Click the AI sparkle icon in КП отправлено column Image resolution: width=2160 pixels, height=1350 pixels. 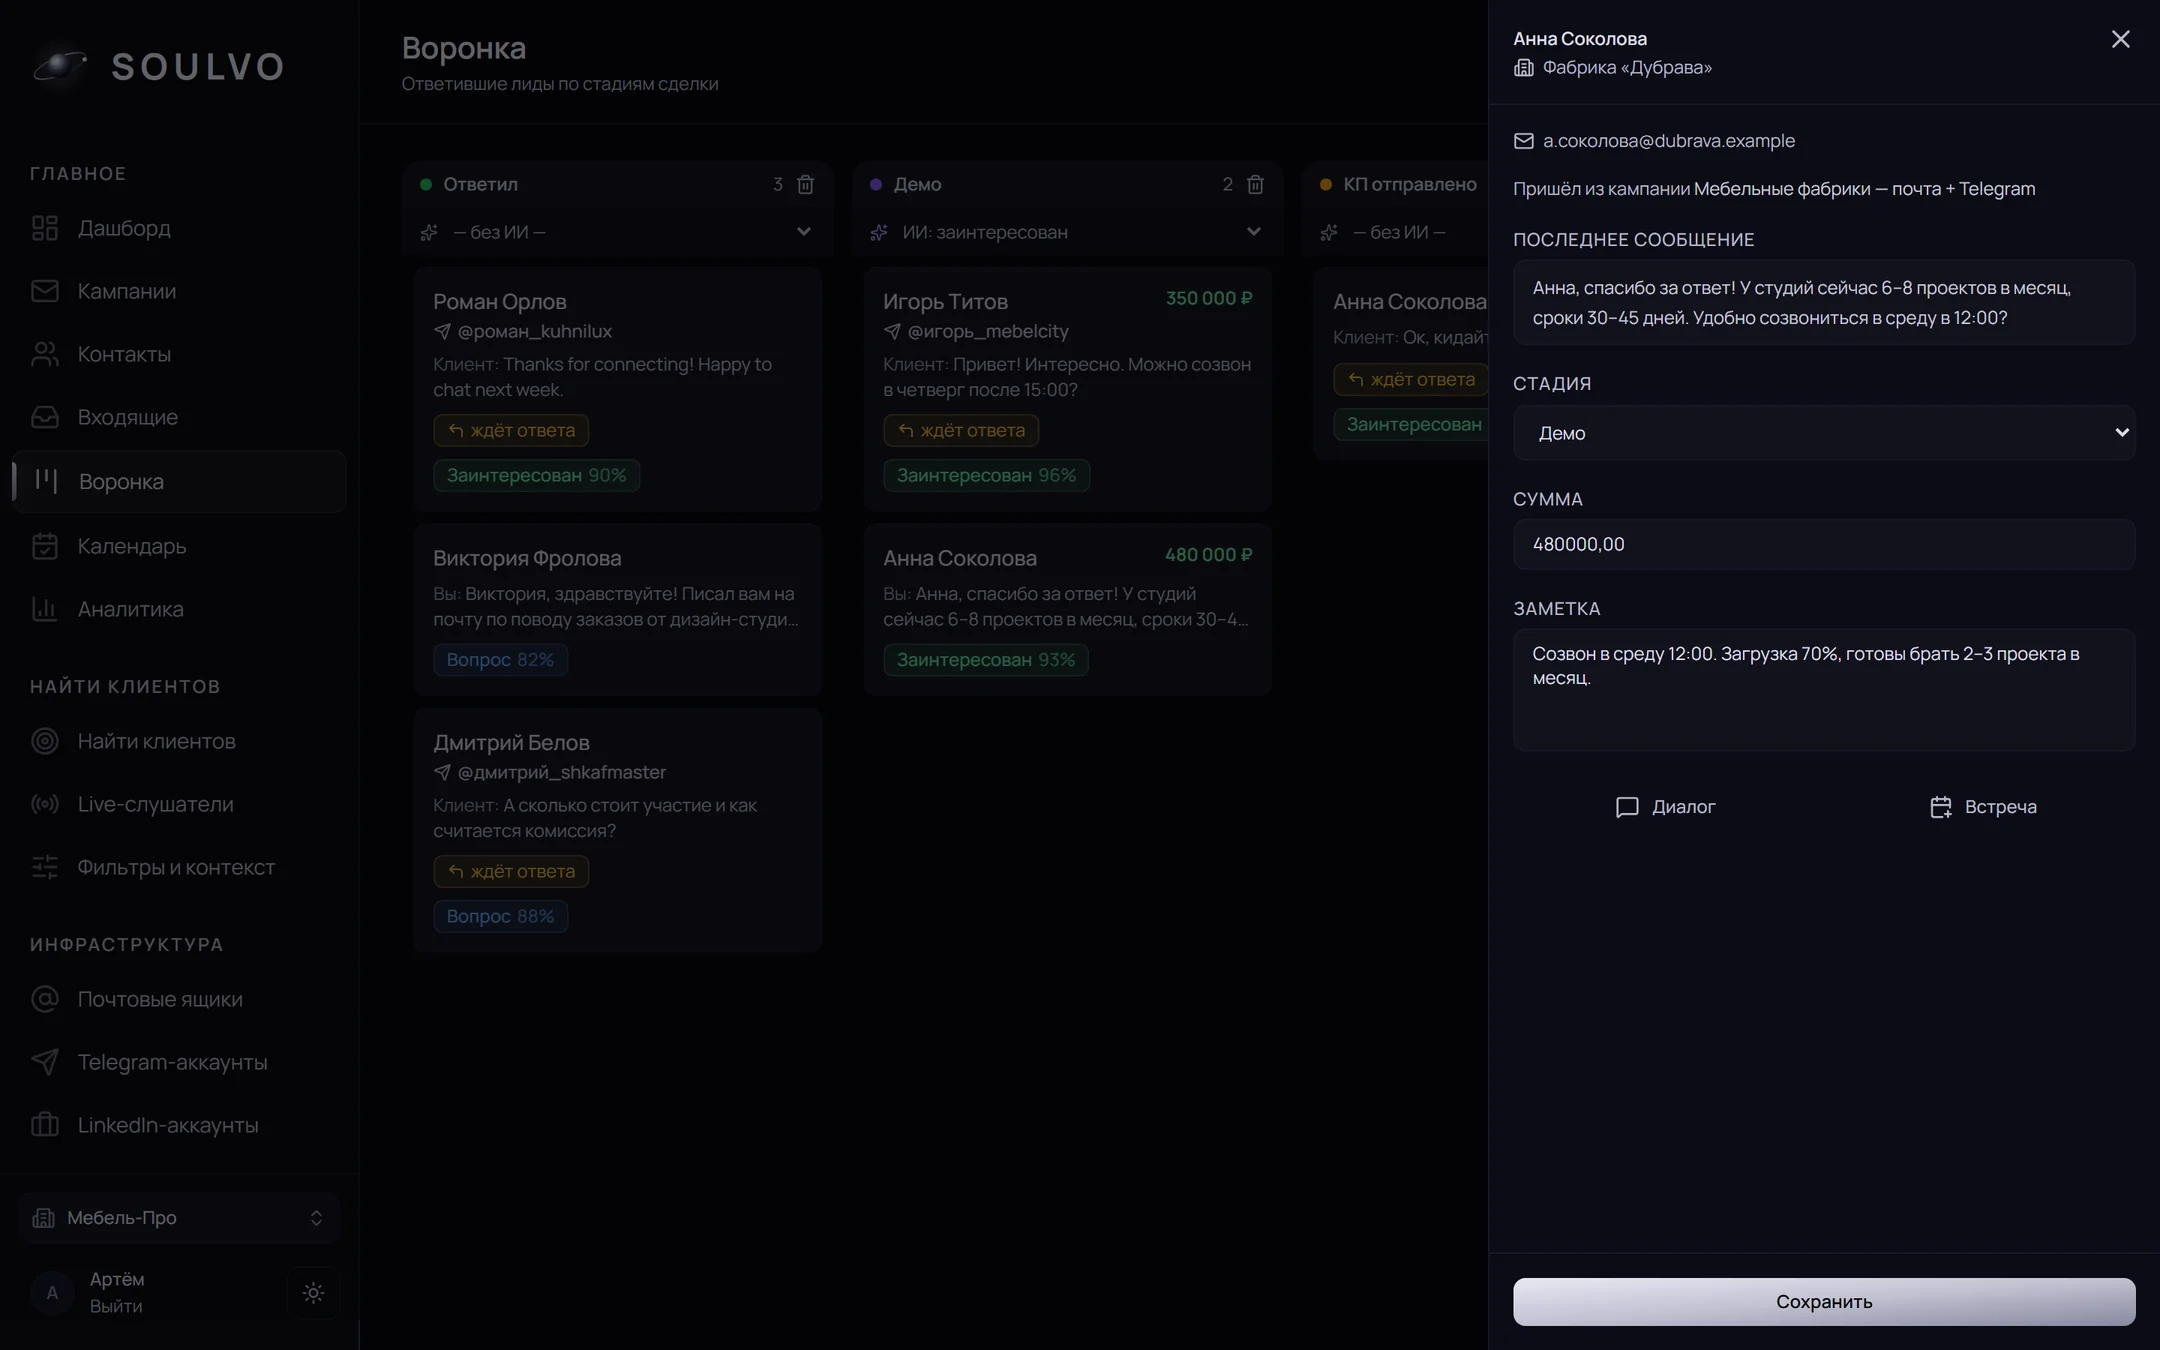pos(1329,232)
